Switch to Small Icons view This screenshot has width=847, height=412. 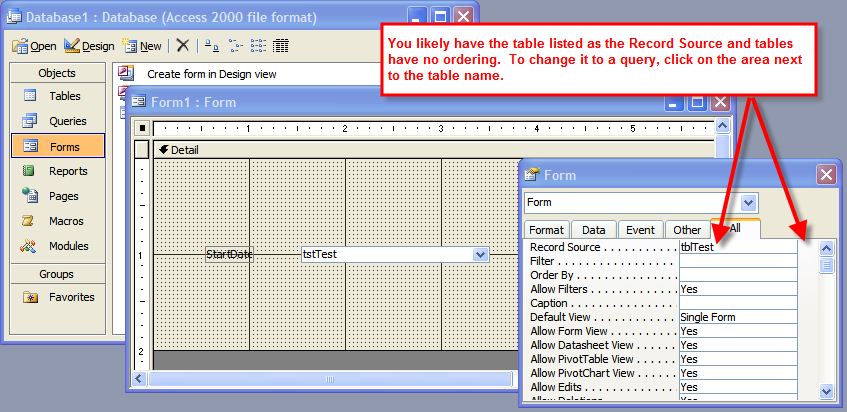click(x=235, y=46)
